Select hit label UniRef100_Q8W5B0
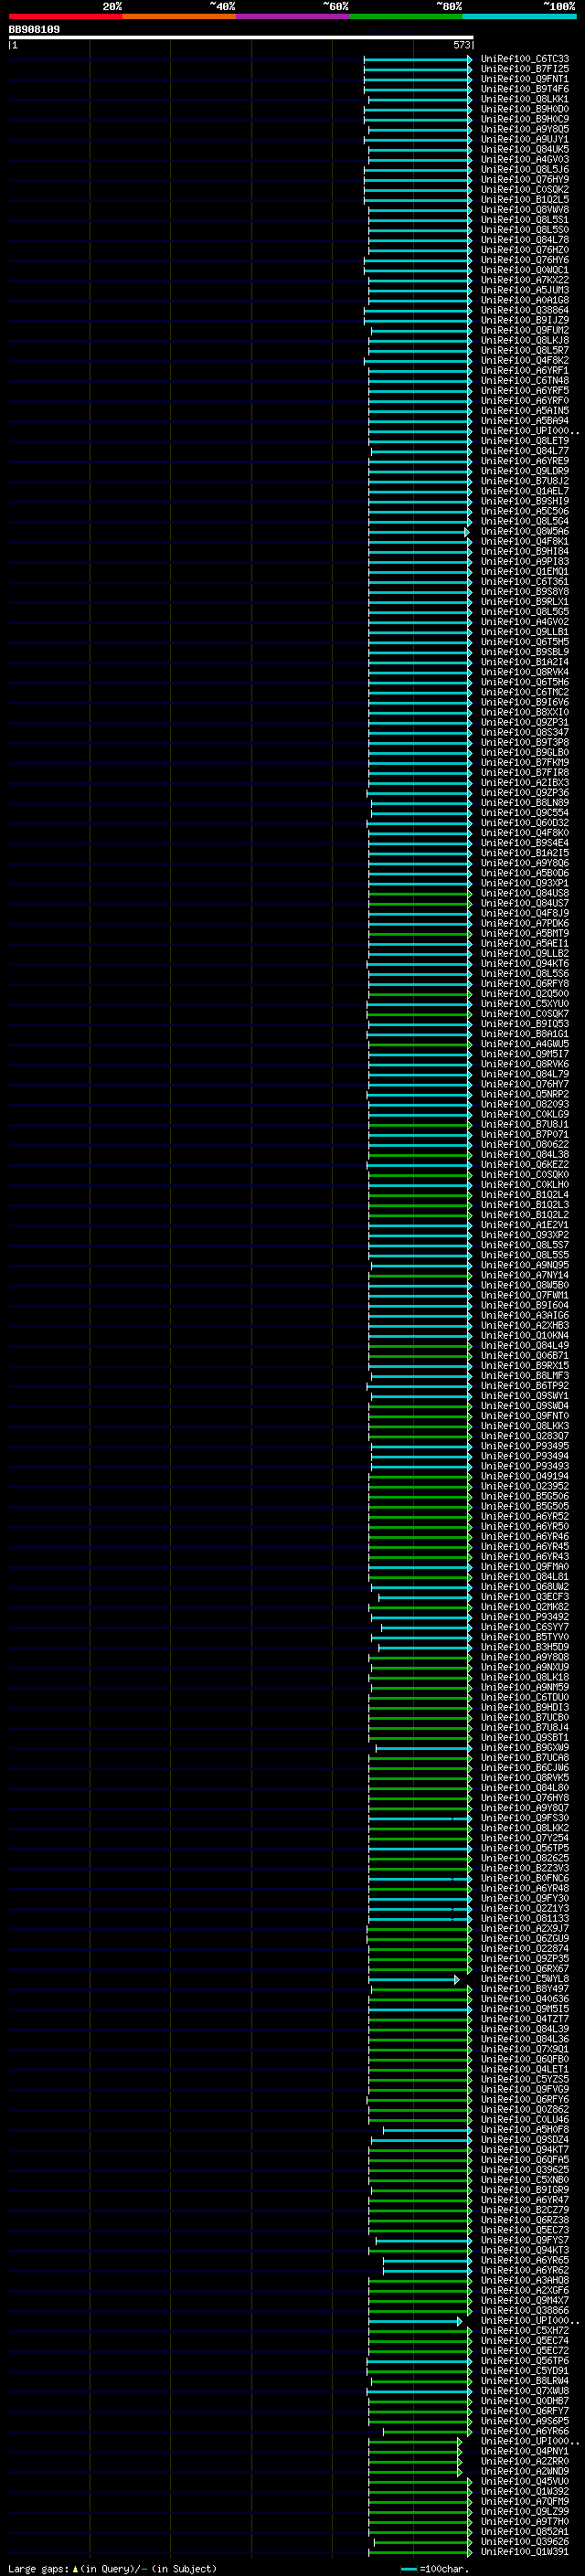Image resolution: width=585 pixels, height=2576 pixels. pos(525,1285)
